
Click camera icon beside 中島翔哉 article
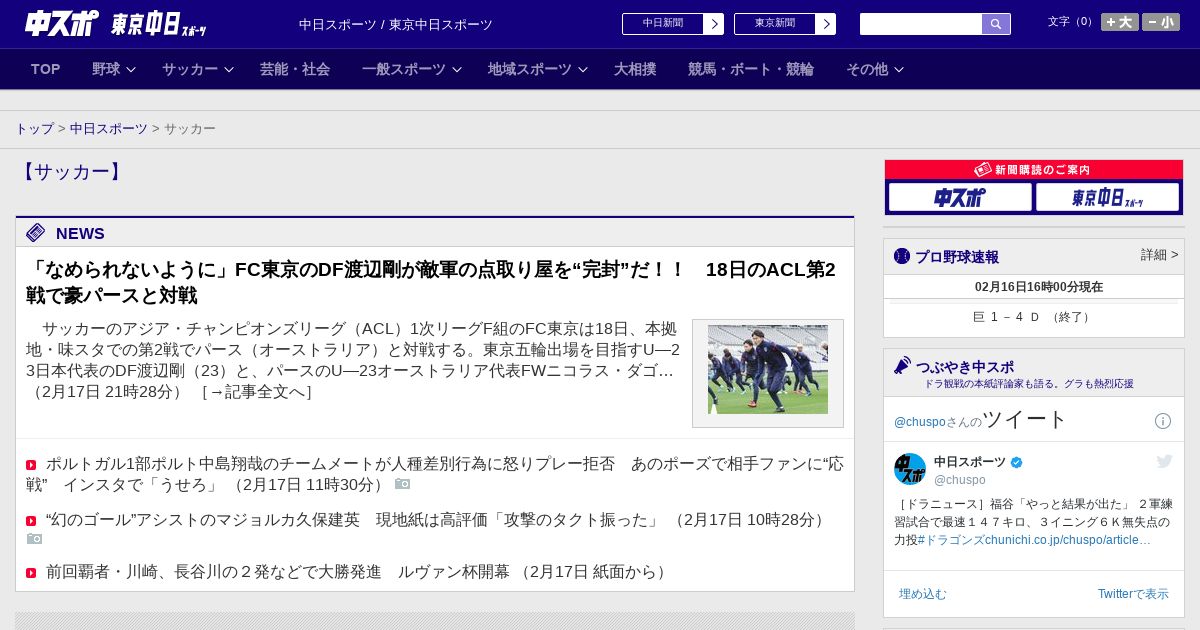pyautogui.click(x=402, y=484)
